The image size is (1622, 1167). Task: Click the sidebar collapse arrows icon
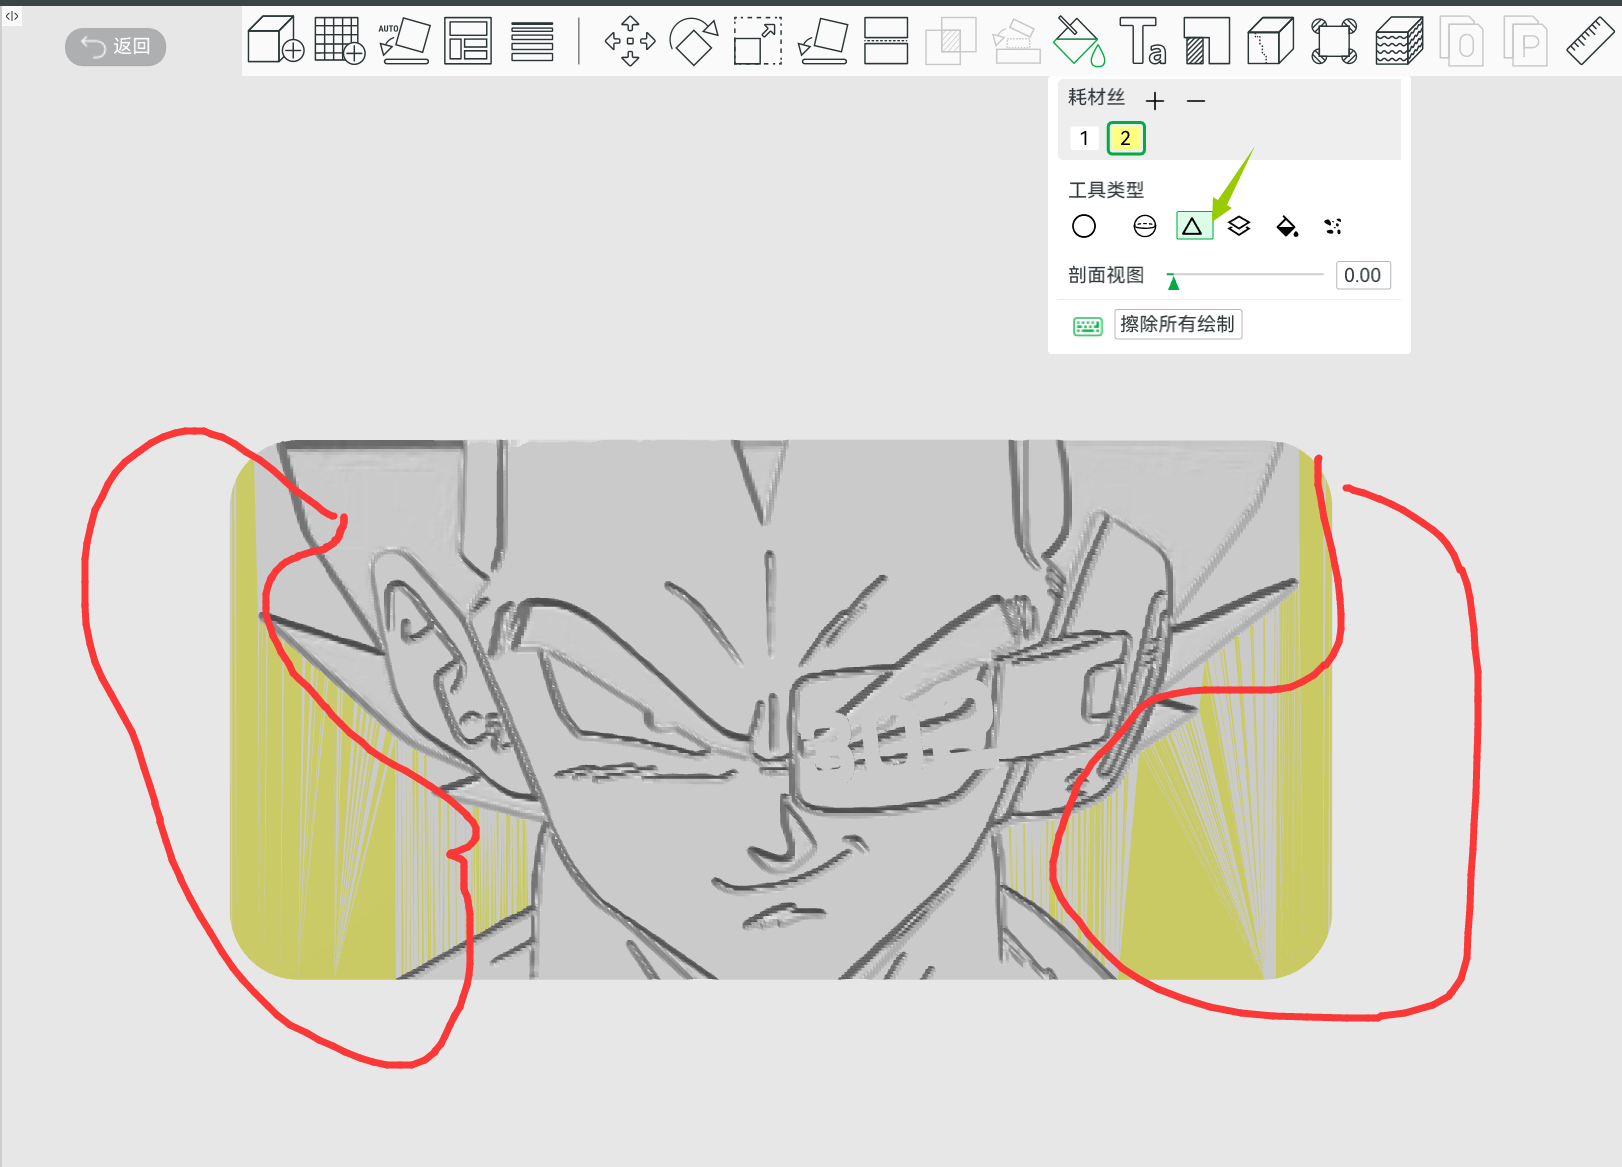point(12,16)
